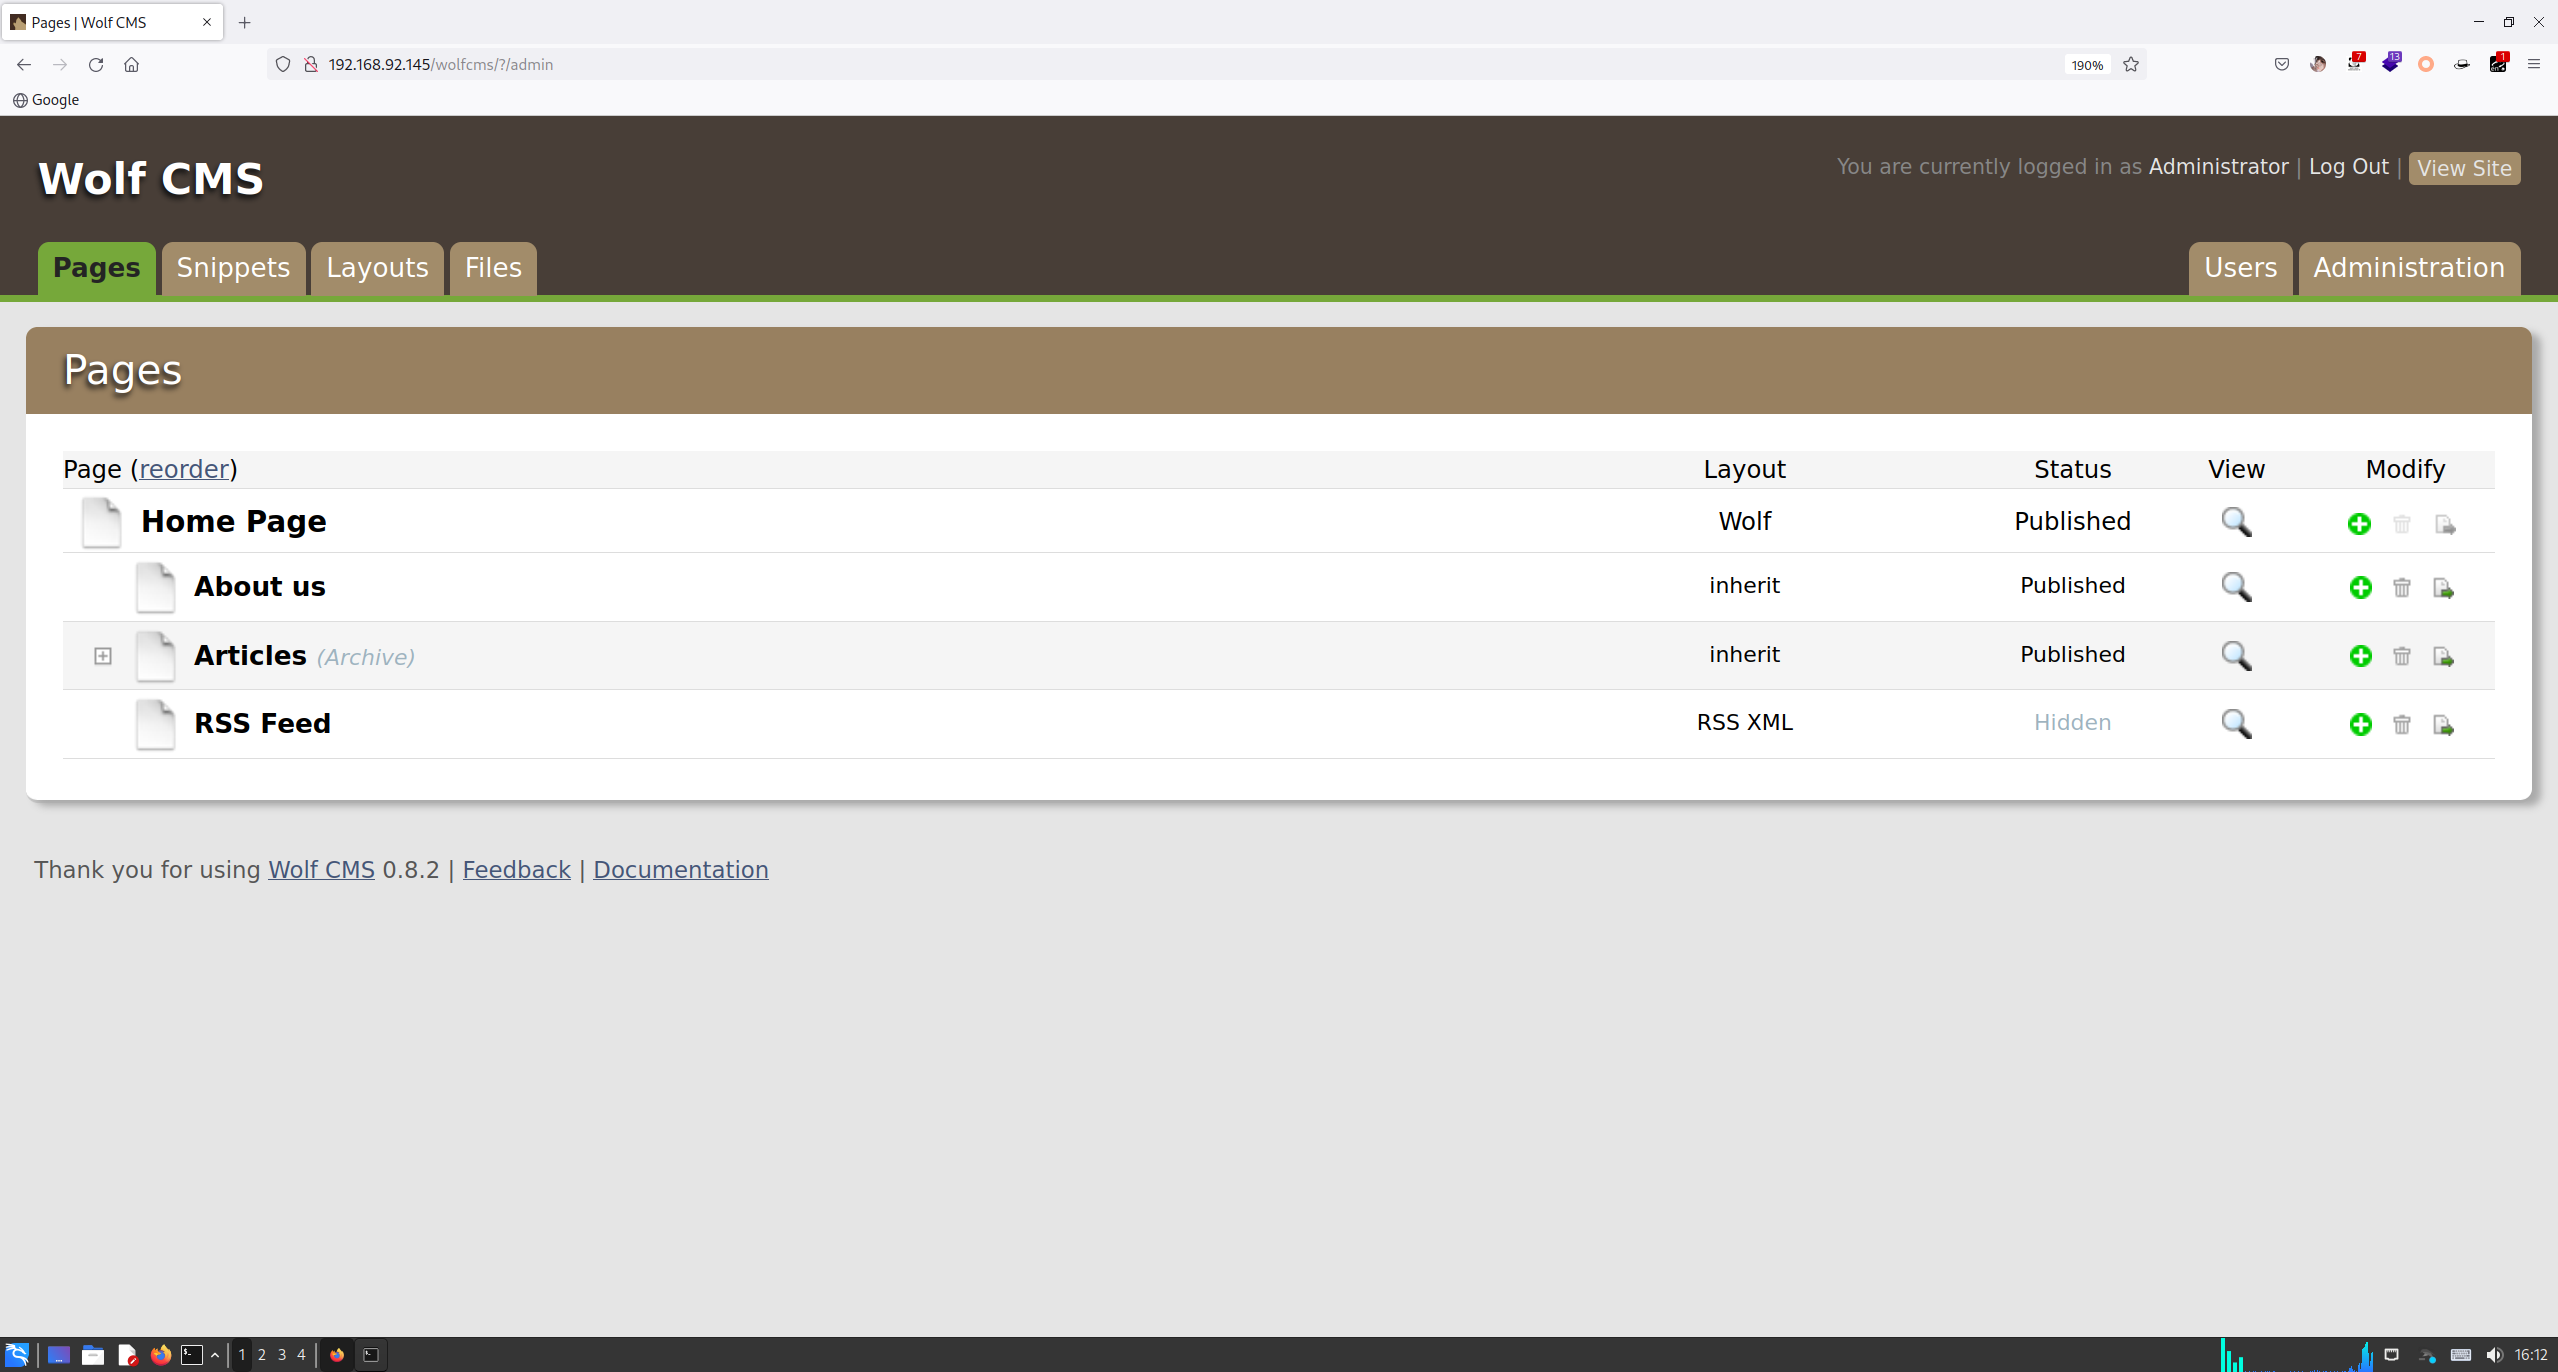
Task: View Articles using the magnifier icon
Action: [x=2236, y=655]
